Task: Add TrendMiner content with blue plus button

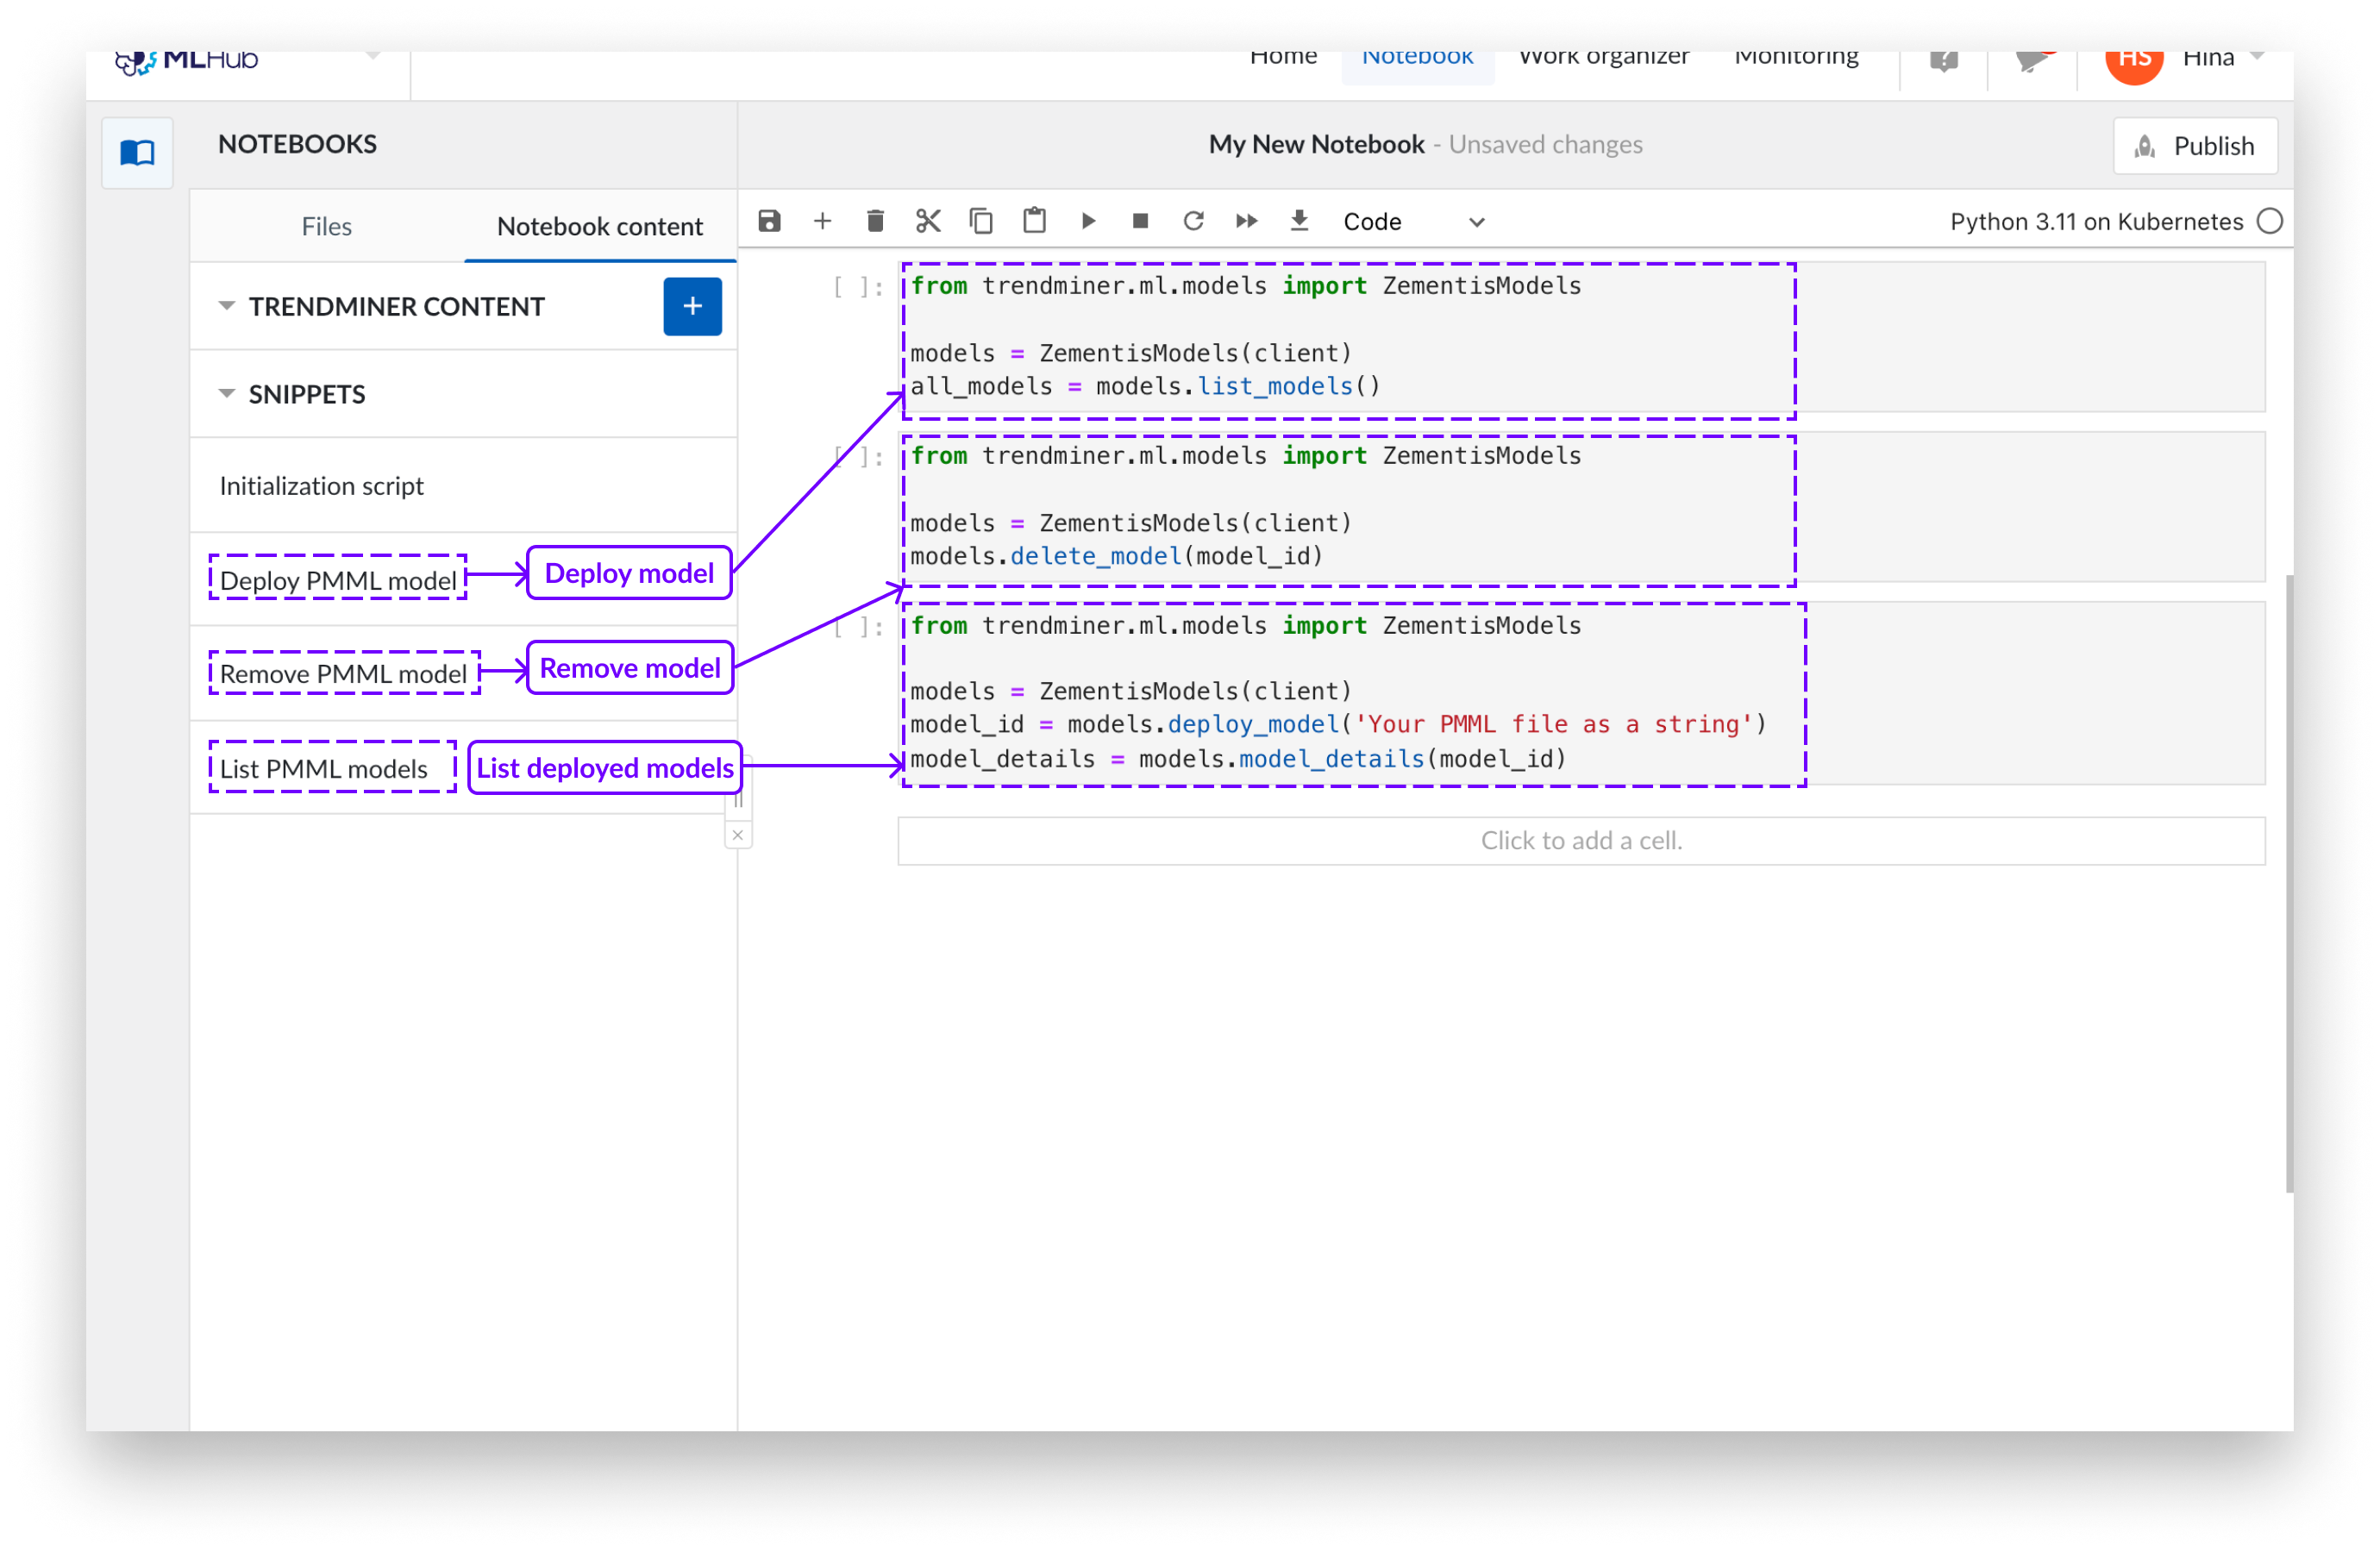Action: pos(692,306)
